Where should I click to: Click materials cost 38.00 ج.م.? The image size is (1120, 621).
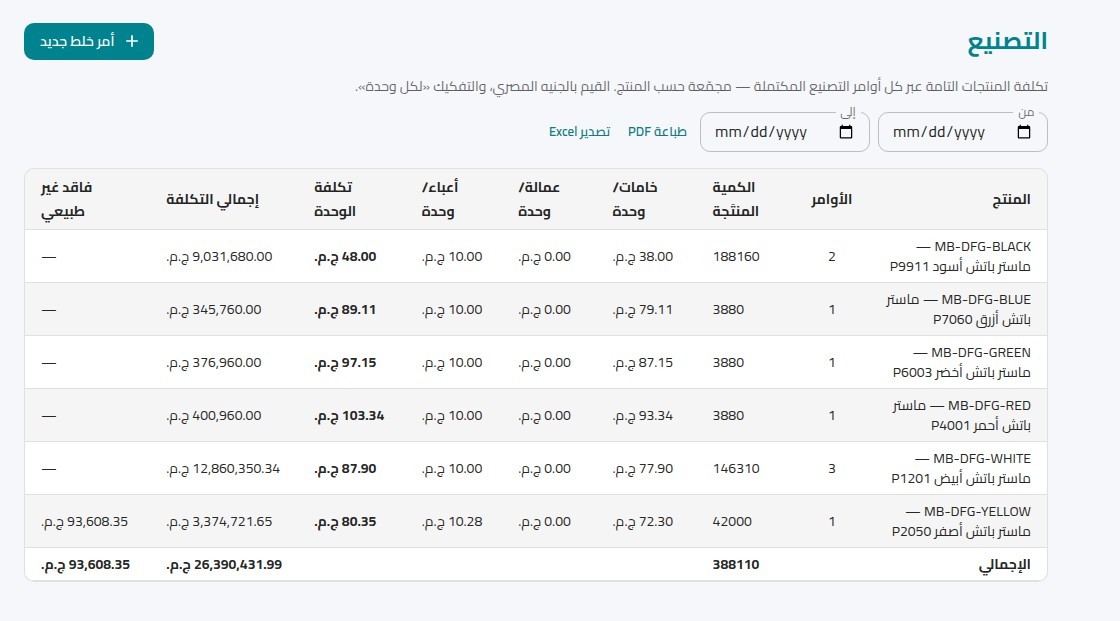(x=643, y=257)
